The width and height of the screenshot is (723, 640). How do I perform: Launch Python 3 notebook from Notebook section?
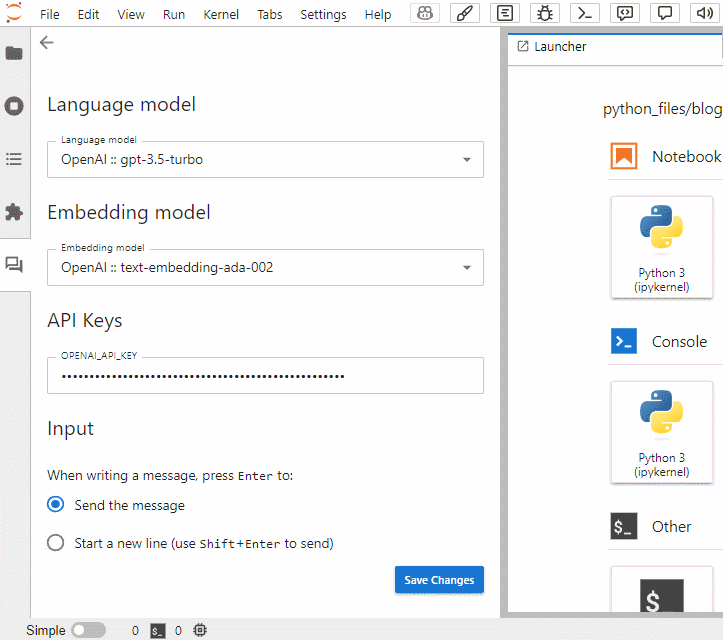pyautogui.click(x=661, y=246)
